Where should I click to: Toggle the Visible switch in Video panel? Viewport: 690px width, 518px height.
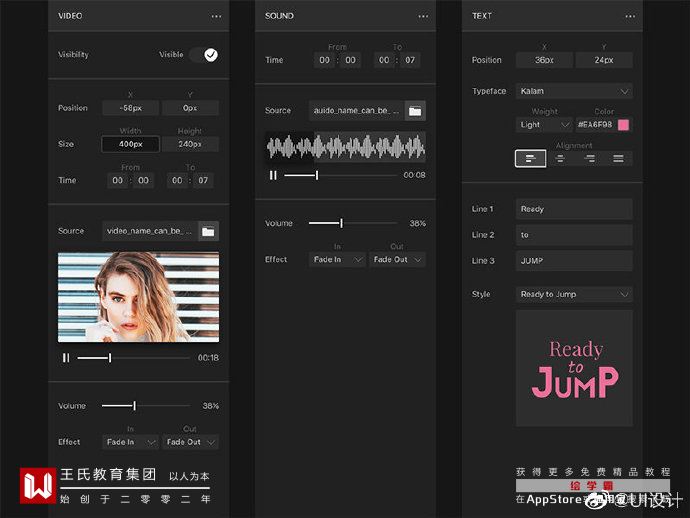pos(204,55)
